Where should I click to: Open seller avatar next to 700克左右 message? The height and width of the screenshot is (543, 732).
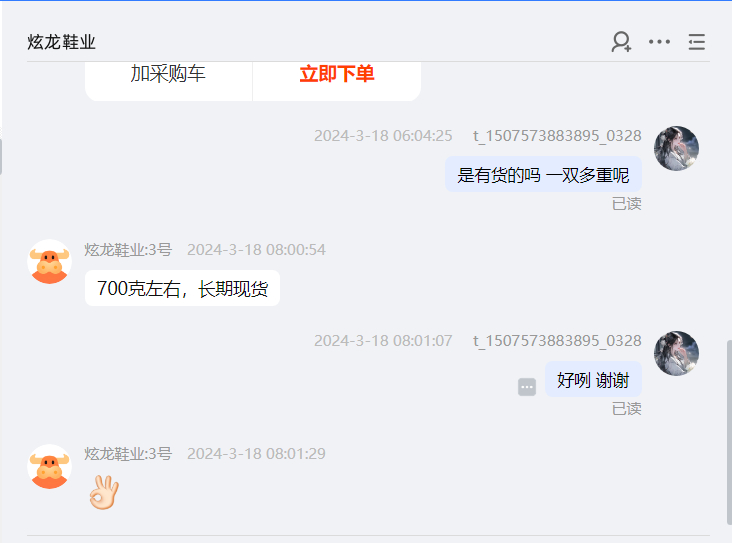click(x=49, y=261)
